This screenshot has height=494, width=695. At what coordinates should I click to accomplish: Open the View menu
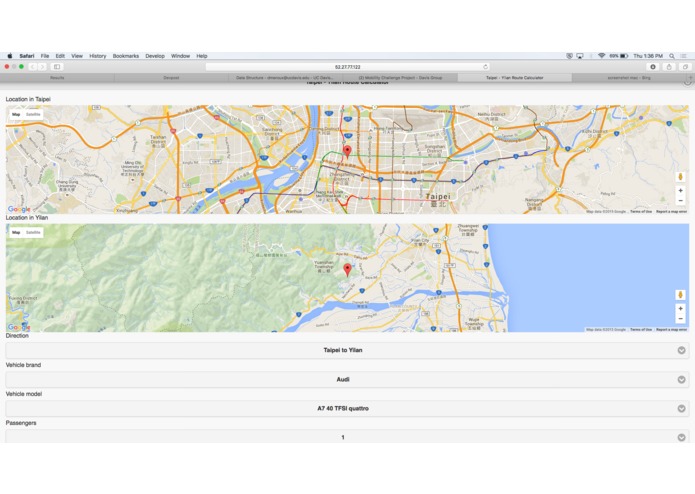[77, 56]
